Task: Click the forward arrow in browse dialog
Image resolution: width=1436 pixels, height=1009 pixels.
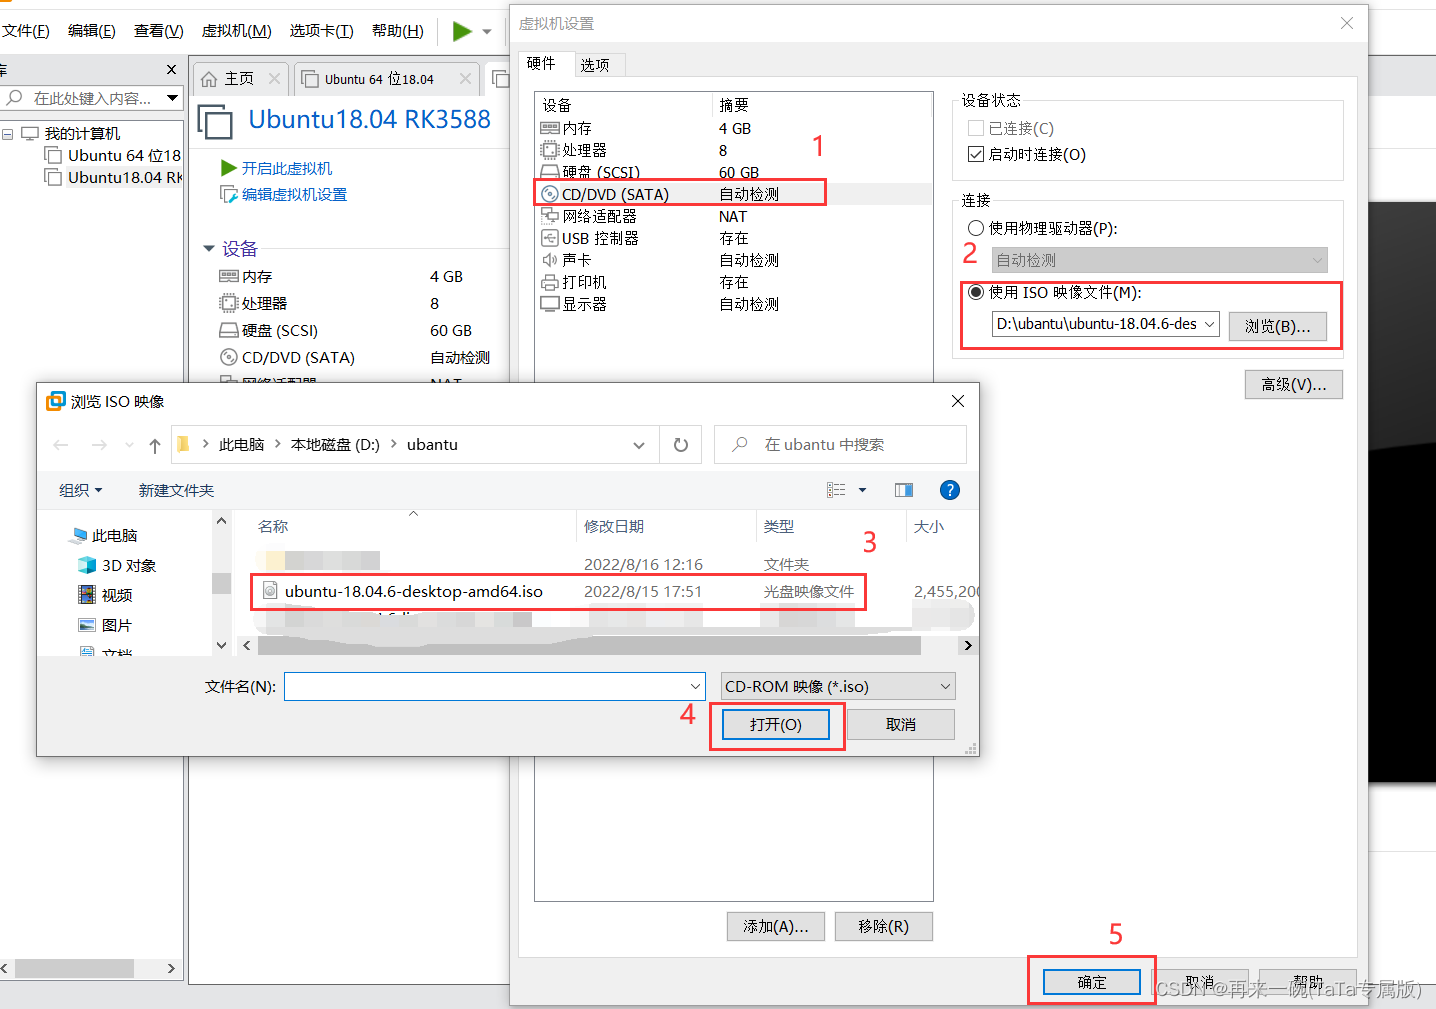Action: (x=99, y=445)
